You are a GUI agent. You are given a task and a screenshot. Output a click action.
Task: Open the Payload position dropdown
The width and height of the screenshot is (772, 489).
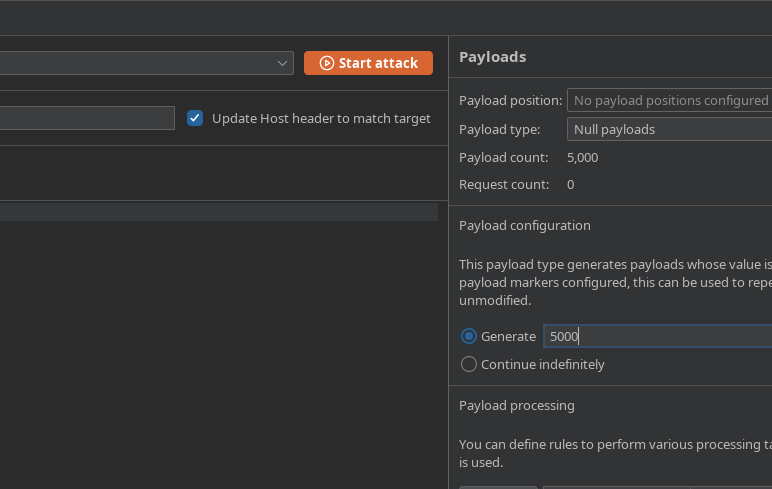tap(669, 100)
